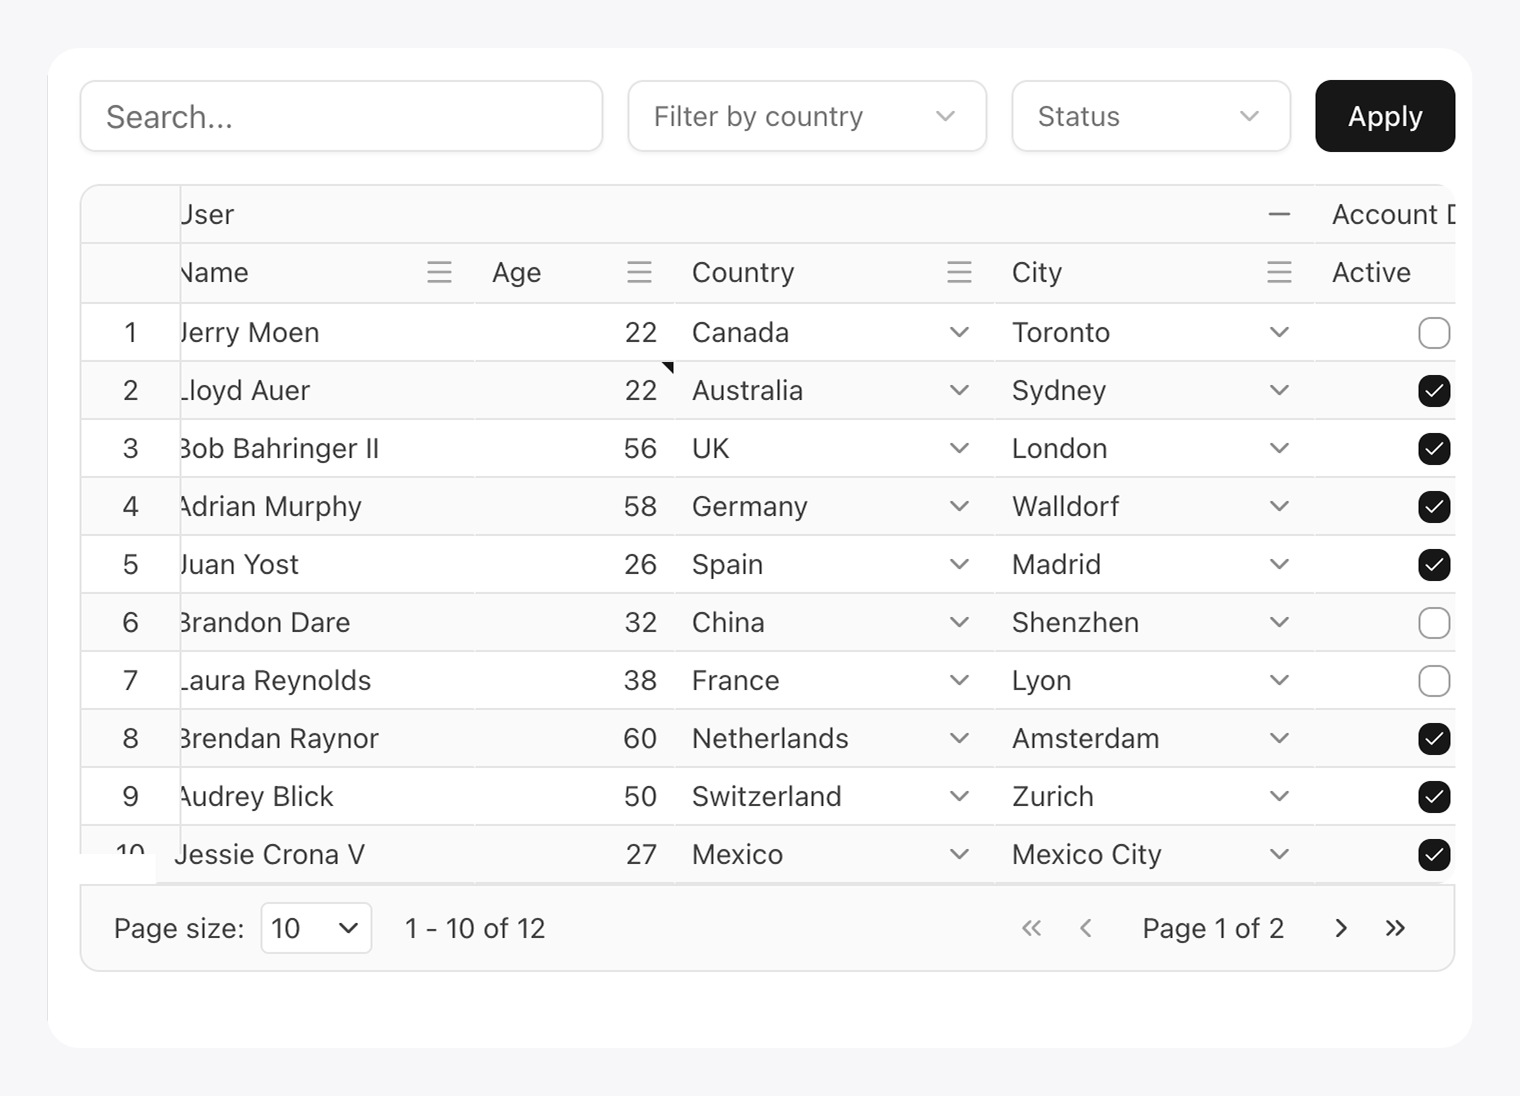
Task: Open the Name column menu icon
Action: [x=439, y=272]
